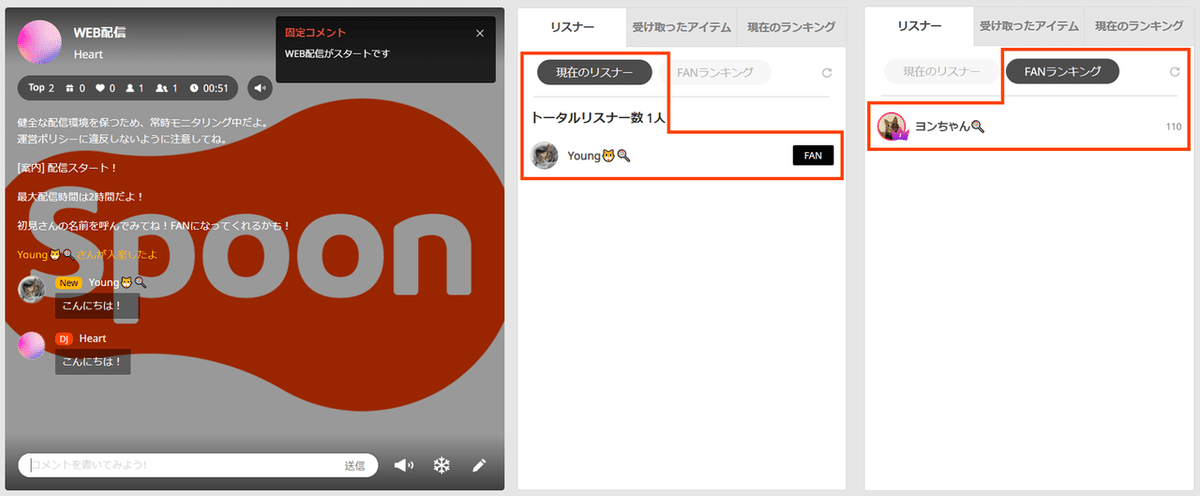Select リスナー tab in the panel listing Young
The image size is (1200, 496).
coord(574,26)
